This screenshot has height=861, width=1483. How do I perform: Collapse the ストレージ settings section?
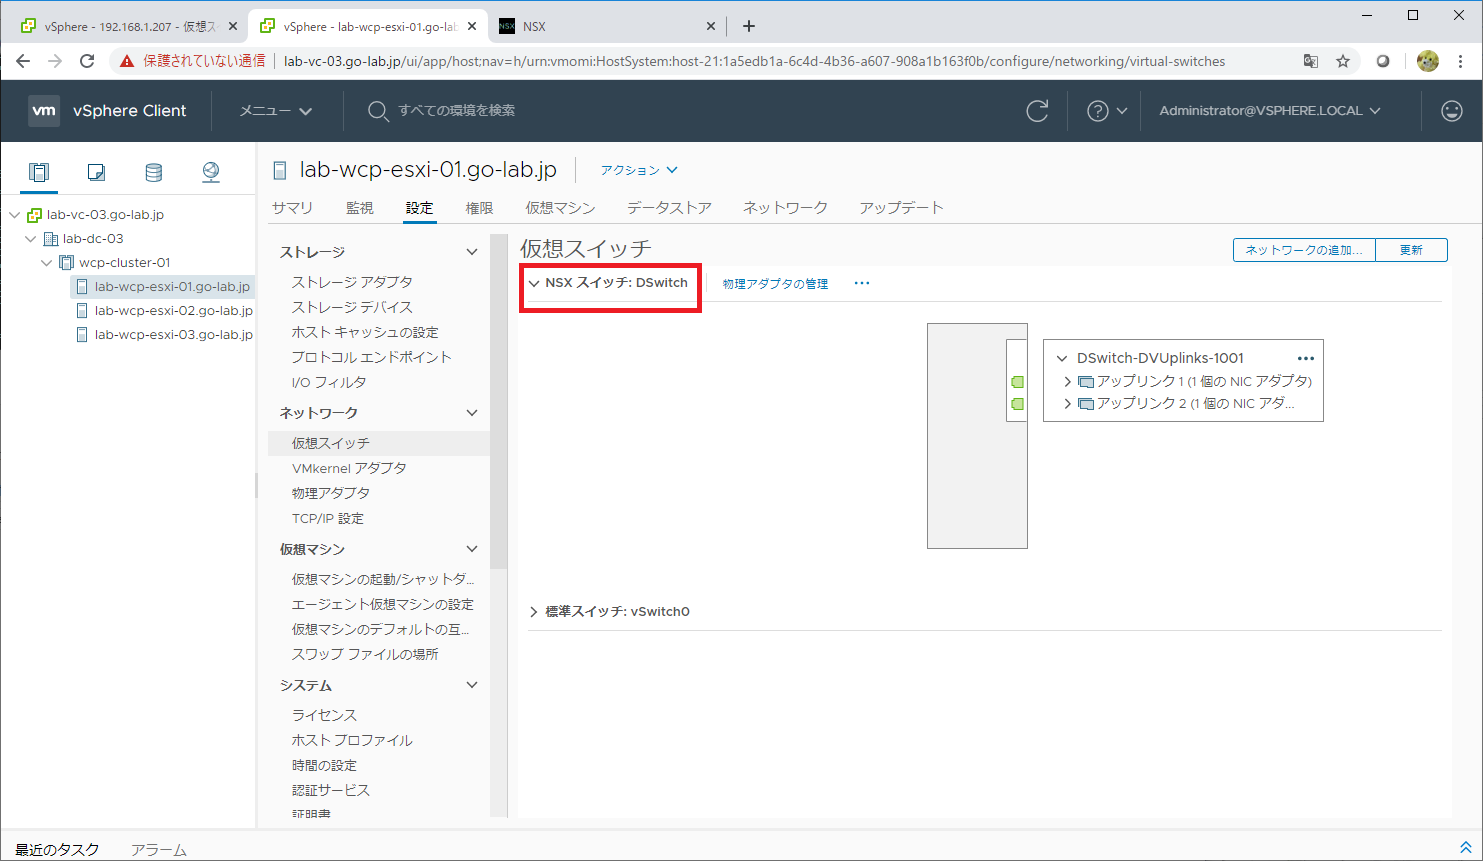(x=472, y=252)
